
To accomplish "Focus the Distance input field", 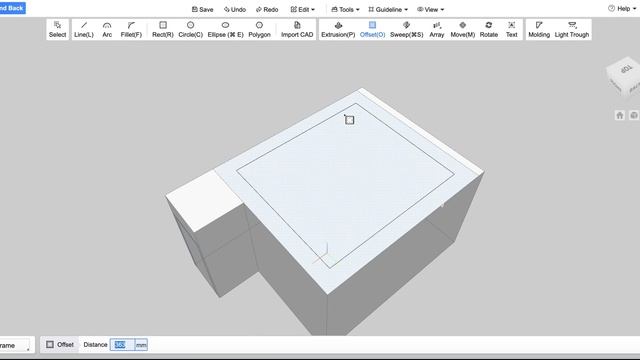I will click(x=122, y=345).
